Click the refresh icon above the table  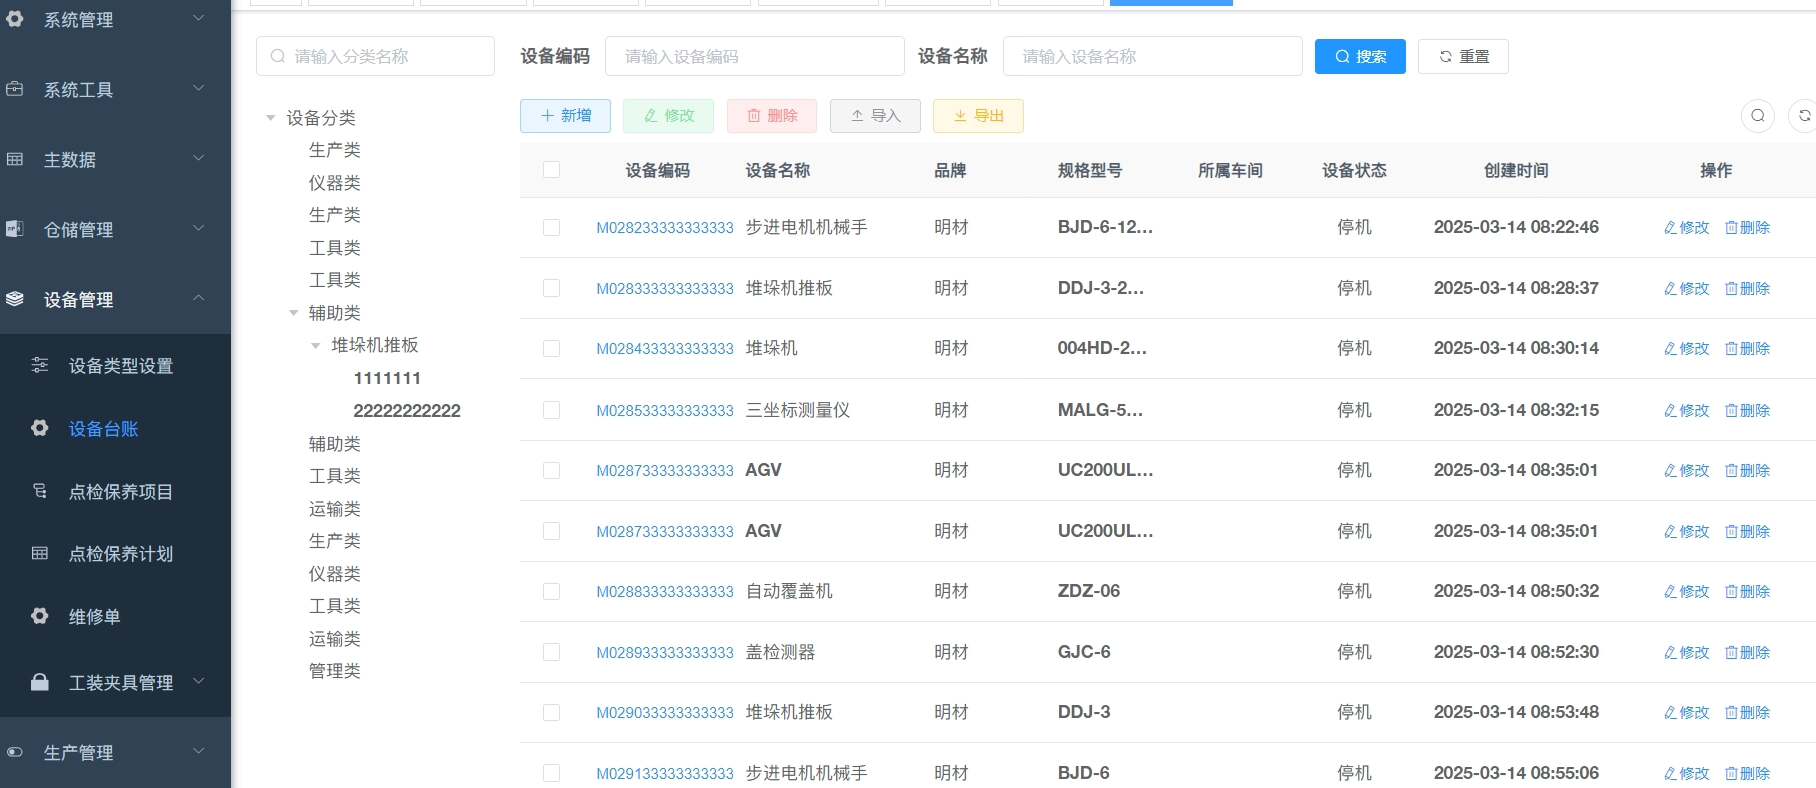point(1804,116)
